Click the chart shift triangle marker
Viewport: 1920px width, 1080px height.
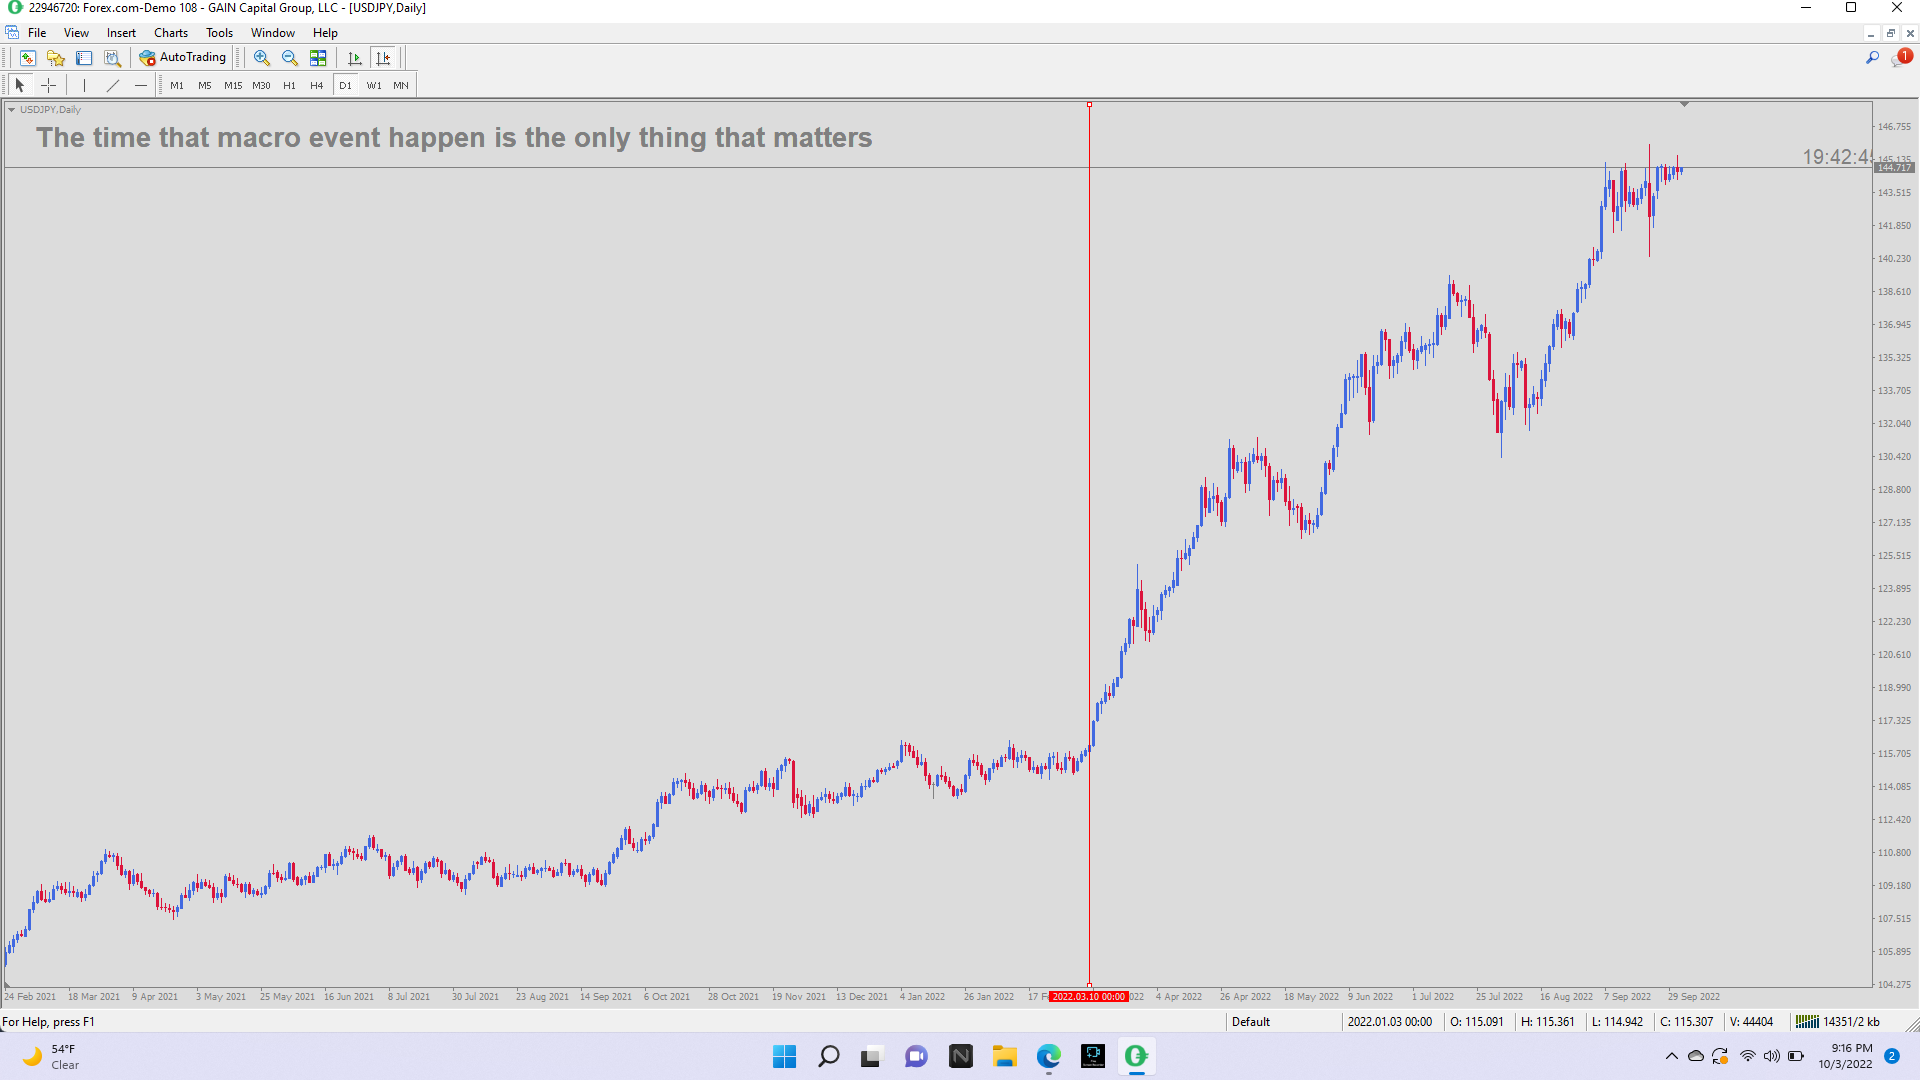[1684, 104]
